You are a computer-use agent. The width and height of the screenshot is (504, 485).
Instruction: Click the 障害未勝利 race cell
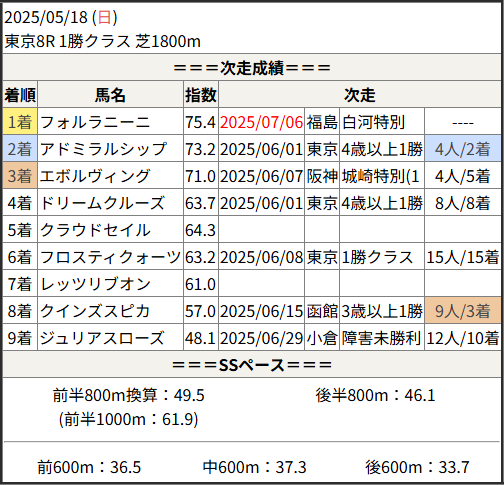click(381, 338)
